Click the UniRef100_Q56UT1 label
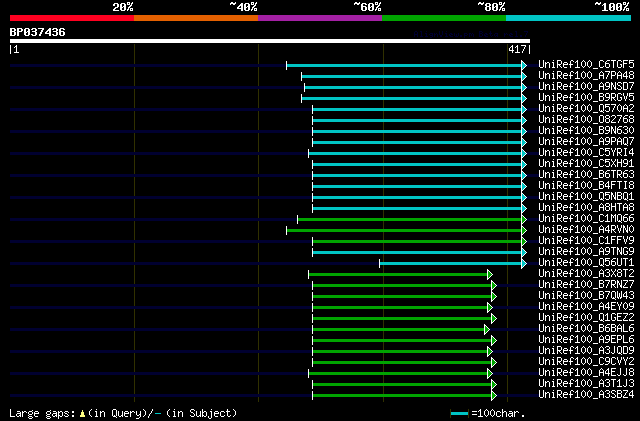The height and width of the screenshot is (421, 640). (586, 263)
